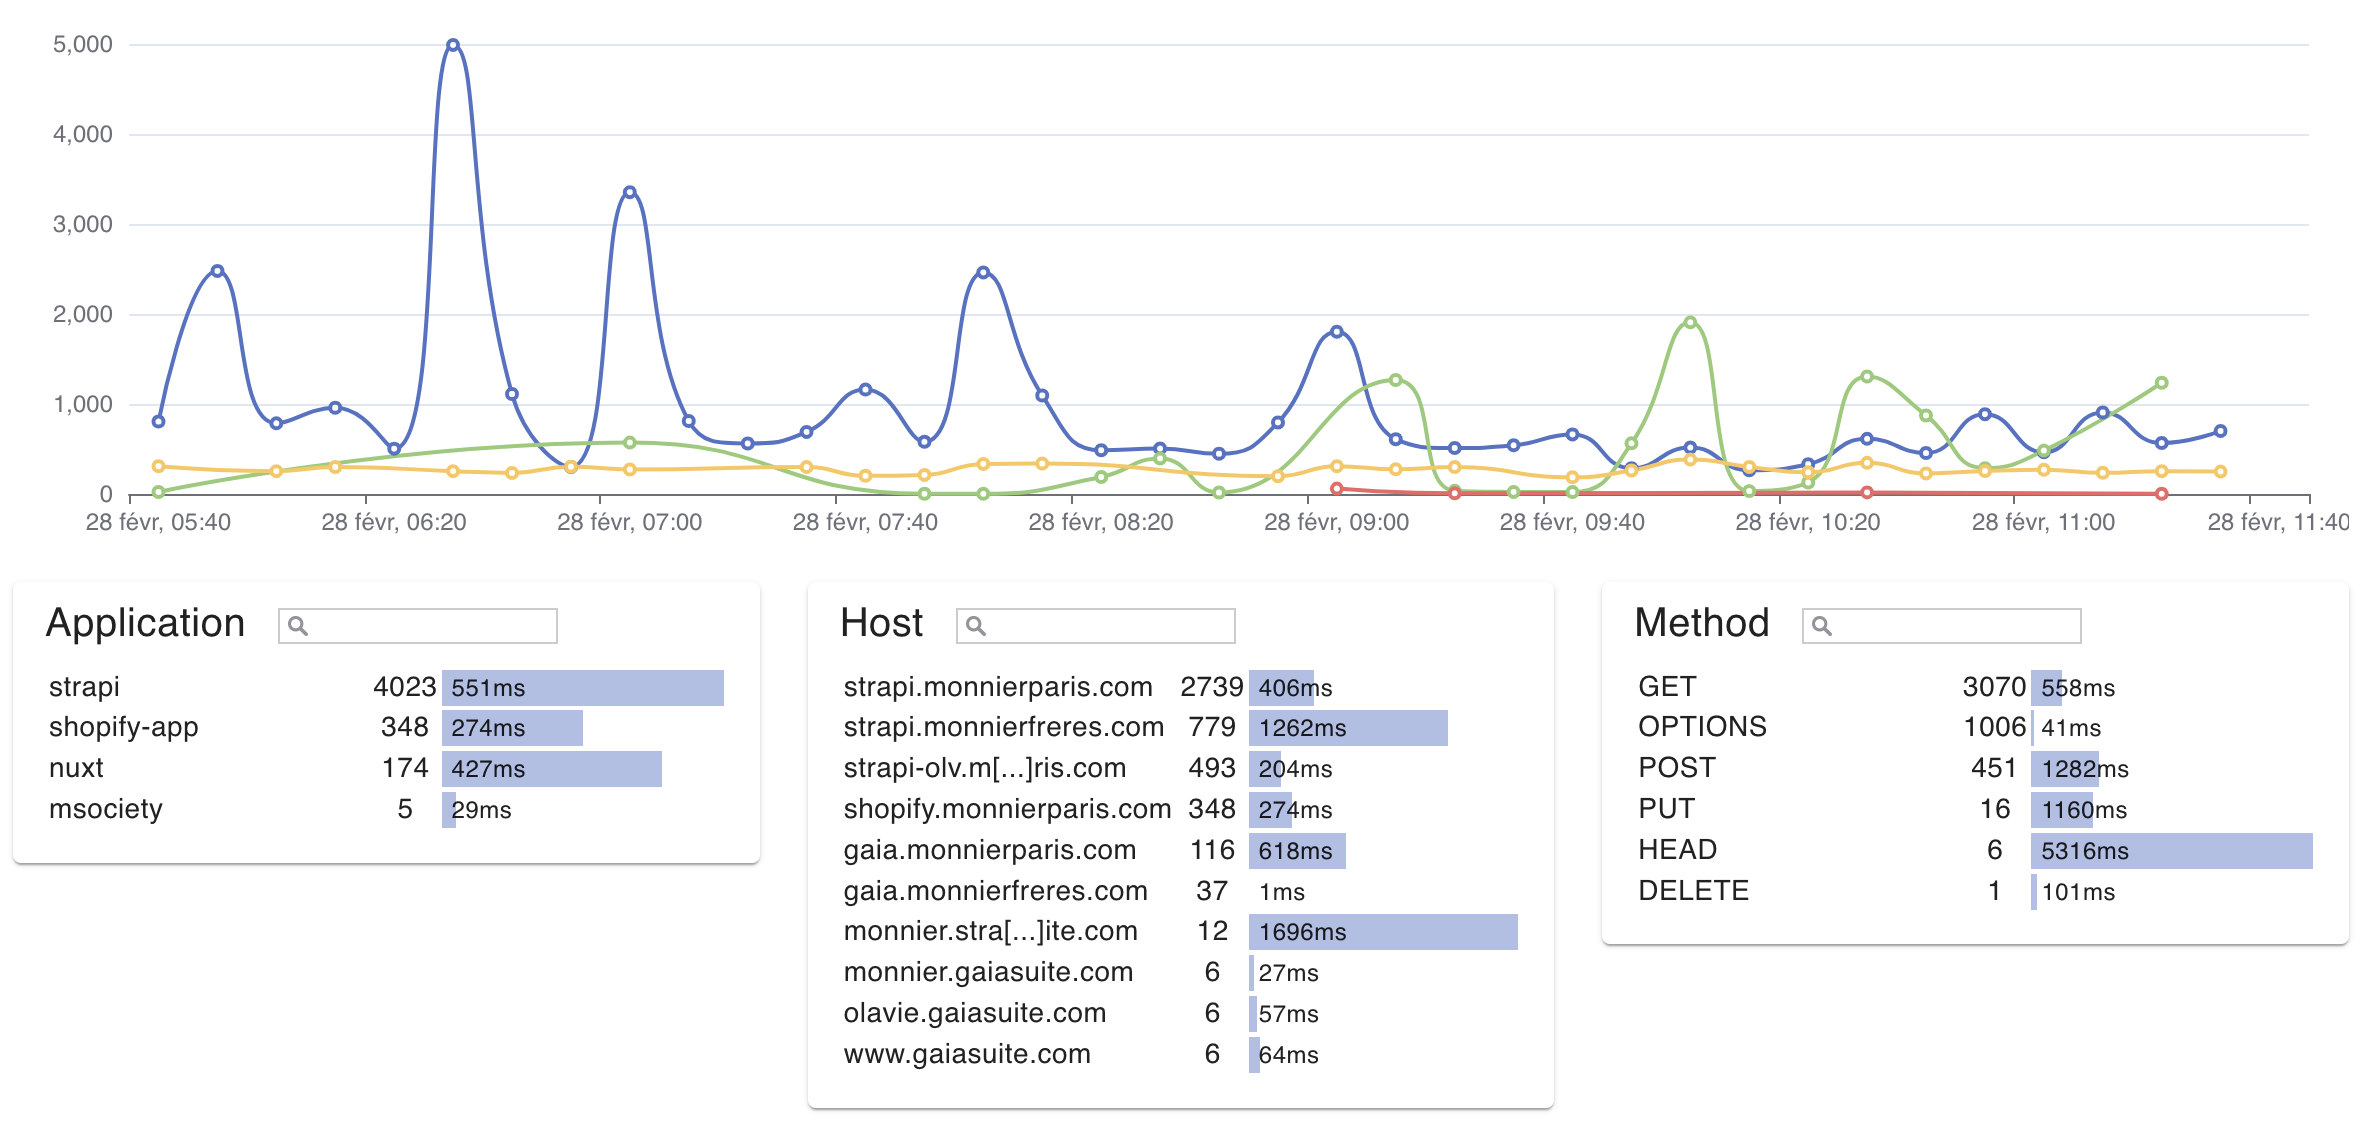Filter by host monnier.gaiasuite.com
This screenshot has height=1128, width=2370.
(1180, 972)
